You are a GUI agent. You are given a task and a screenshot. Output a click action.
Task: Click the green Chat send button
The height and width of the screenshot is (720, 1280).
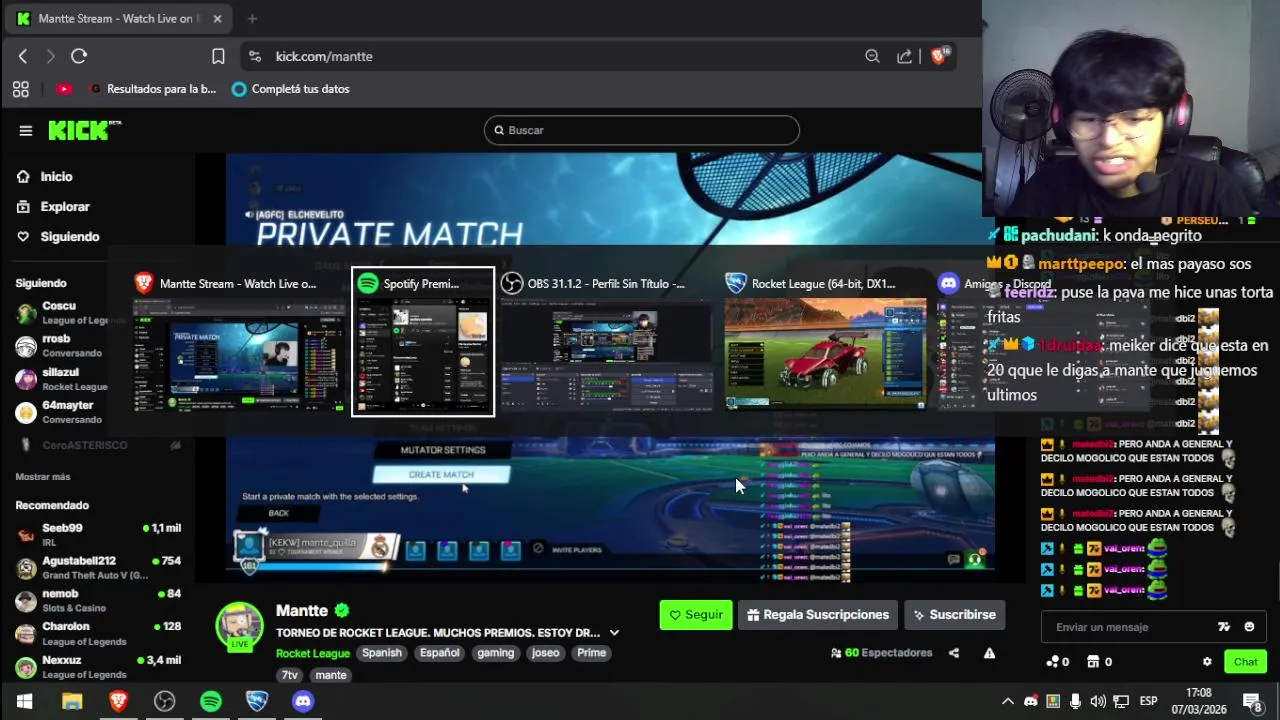coord(1246,662)
